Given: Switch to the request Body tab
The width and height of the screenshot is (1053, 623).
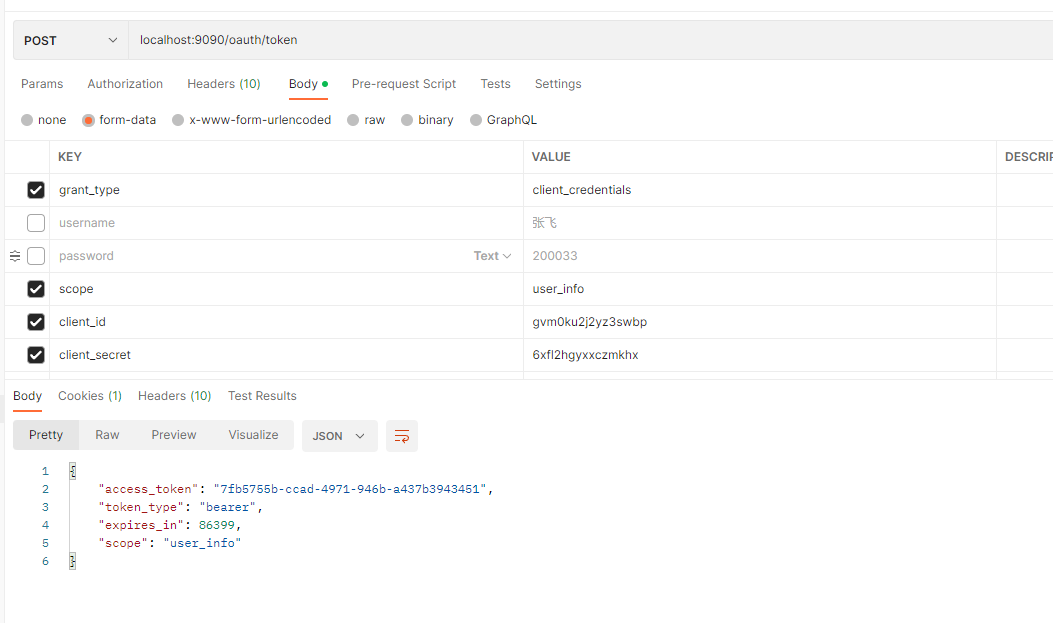Looking at the screenshot, I should pos(308,84).
